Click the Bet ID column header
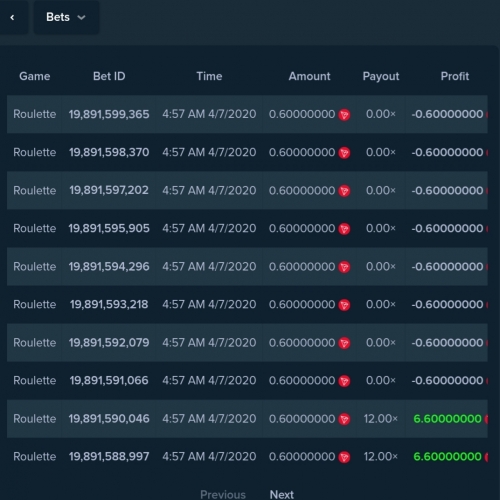 tap(109, 76)
